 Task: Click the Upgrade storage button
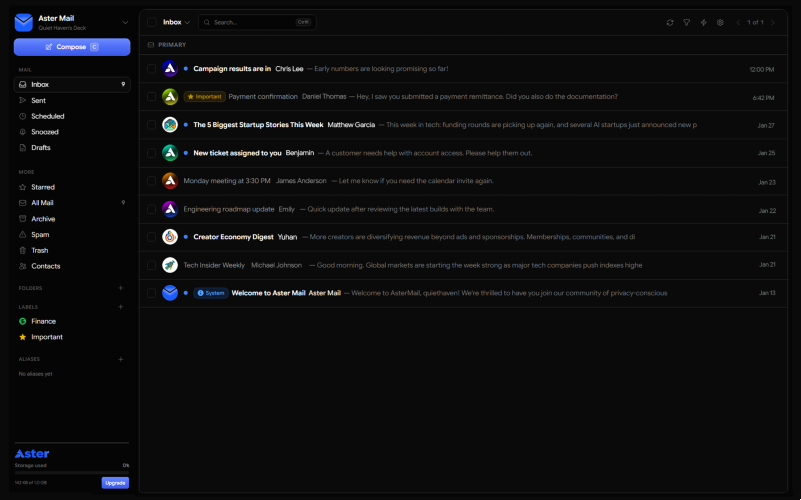click(115, 483)
